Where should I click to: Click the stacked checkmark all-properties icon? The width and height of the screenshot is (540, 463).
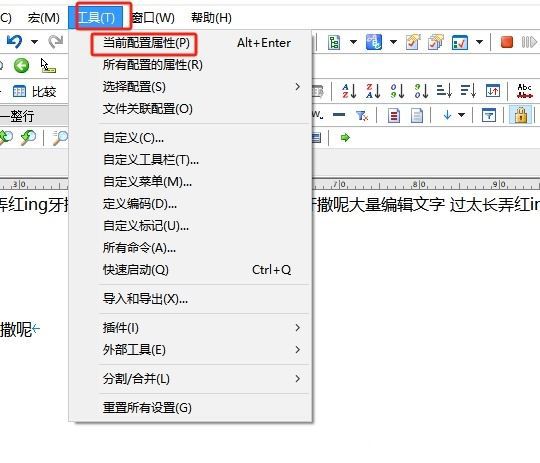[x=436, y=42]
